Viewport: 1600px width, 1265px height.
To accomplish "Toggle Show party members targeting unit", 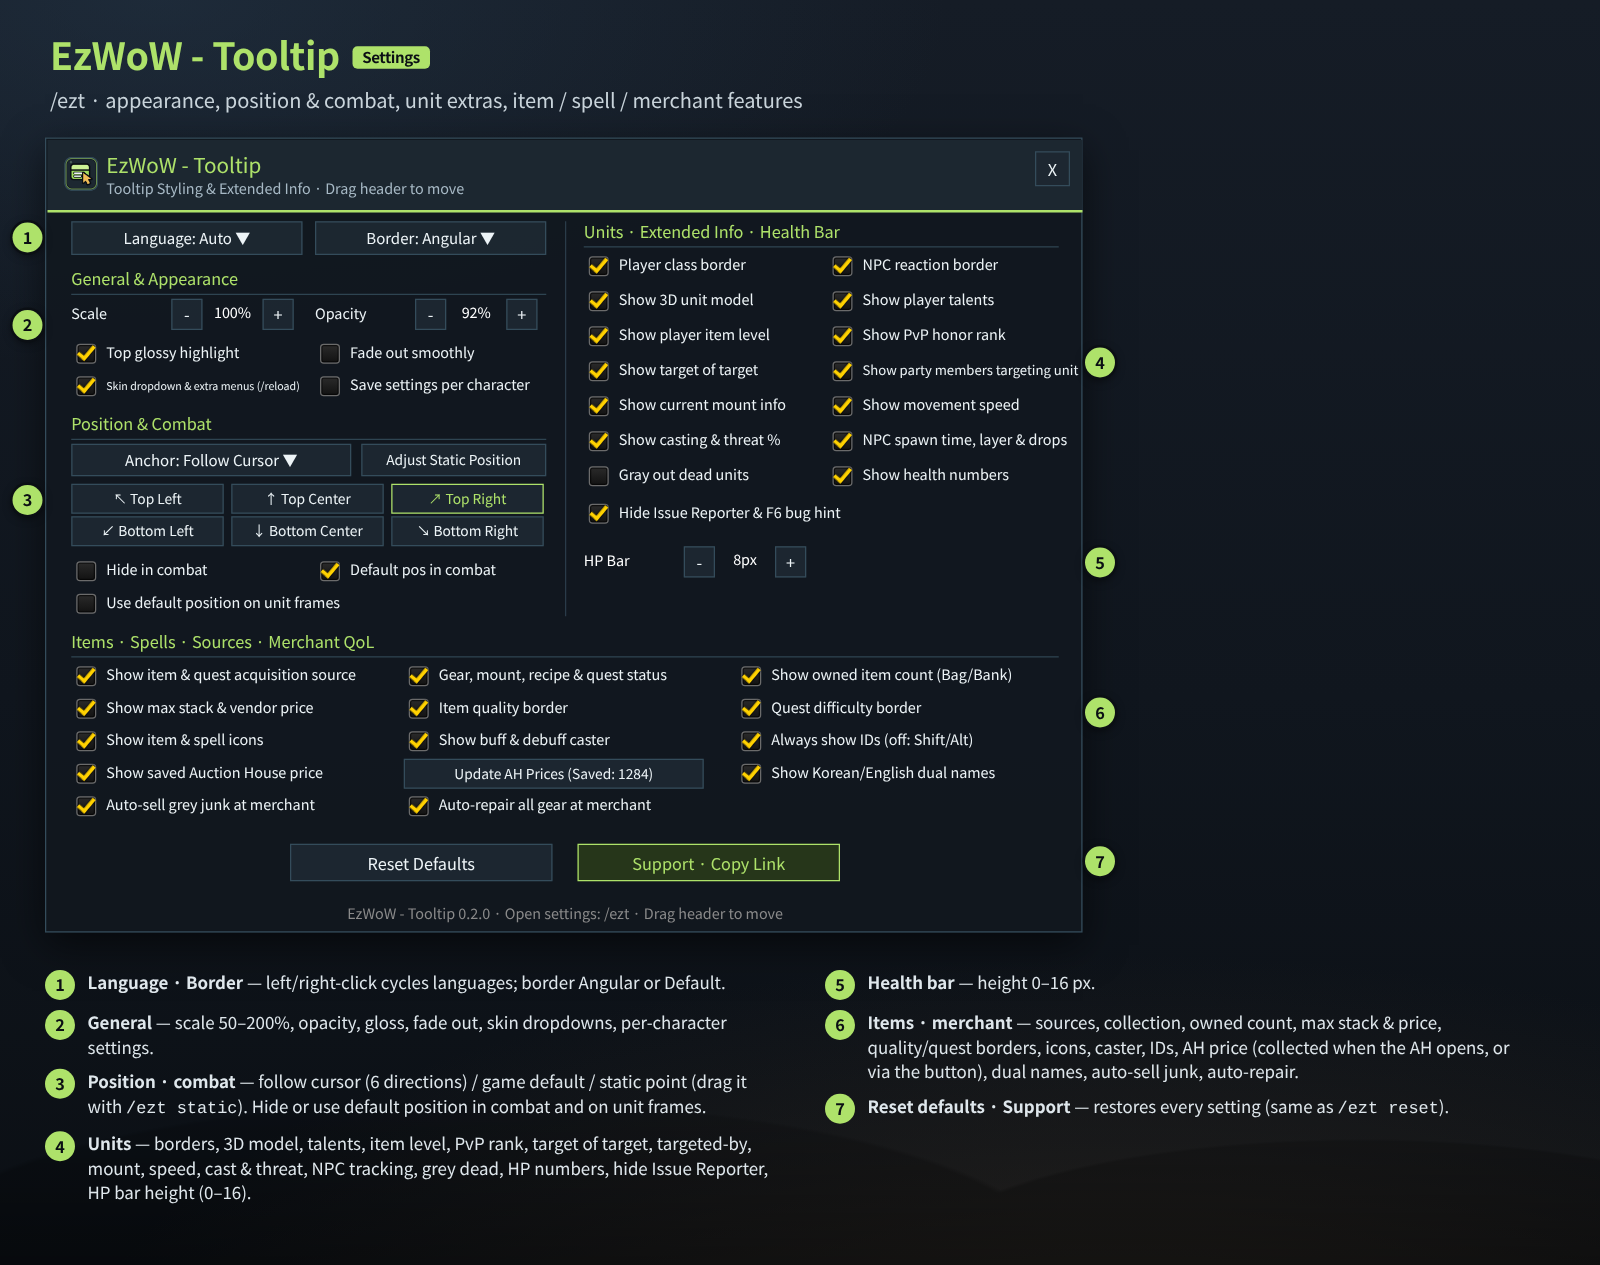I will [x=843, y=371].
